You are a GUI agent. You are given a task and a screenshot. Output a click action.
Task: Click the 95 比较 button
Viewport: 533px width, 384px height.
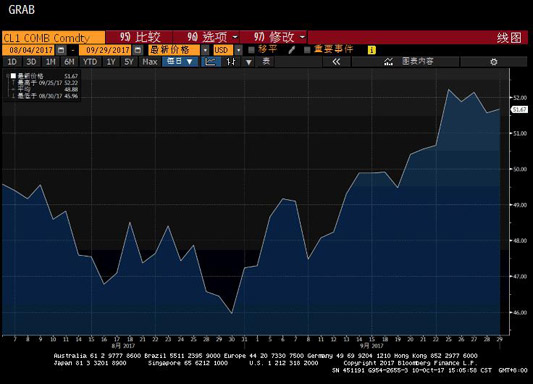coord(139,37)
